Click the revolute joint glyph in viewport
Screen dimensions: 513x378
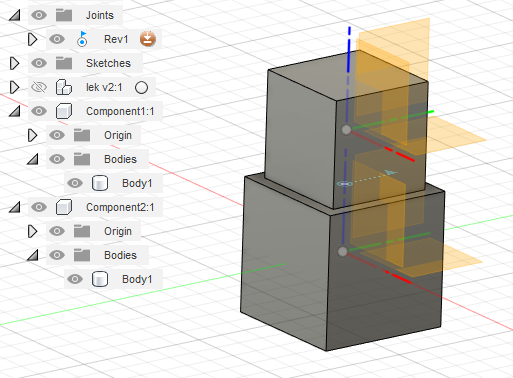344,184
